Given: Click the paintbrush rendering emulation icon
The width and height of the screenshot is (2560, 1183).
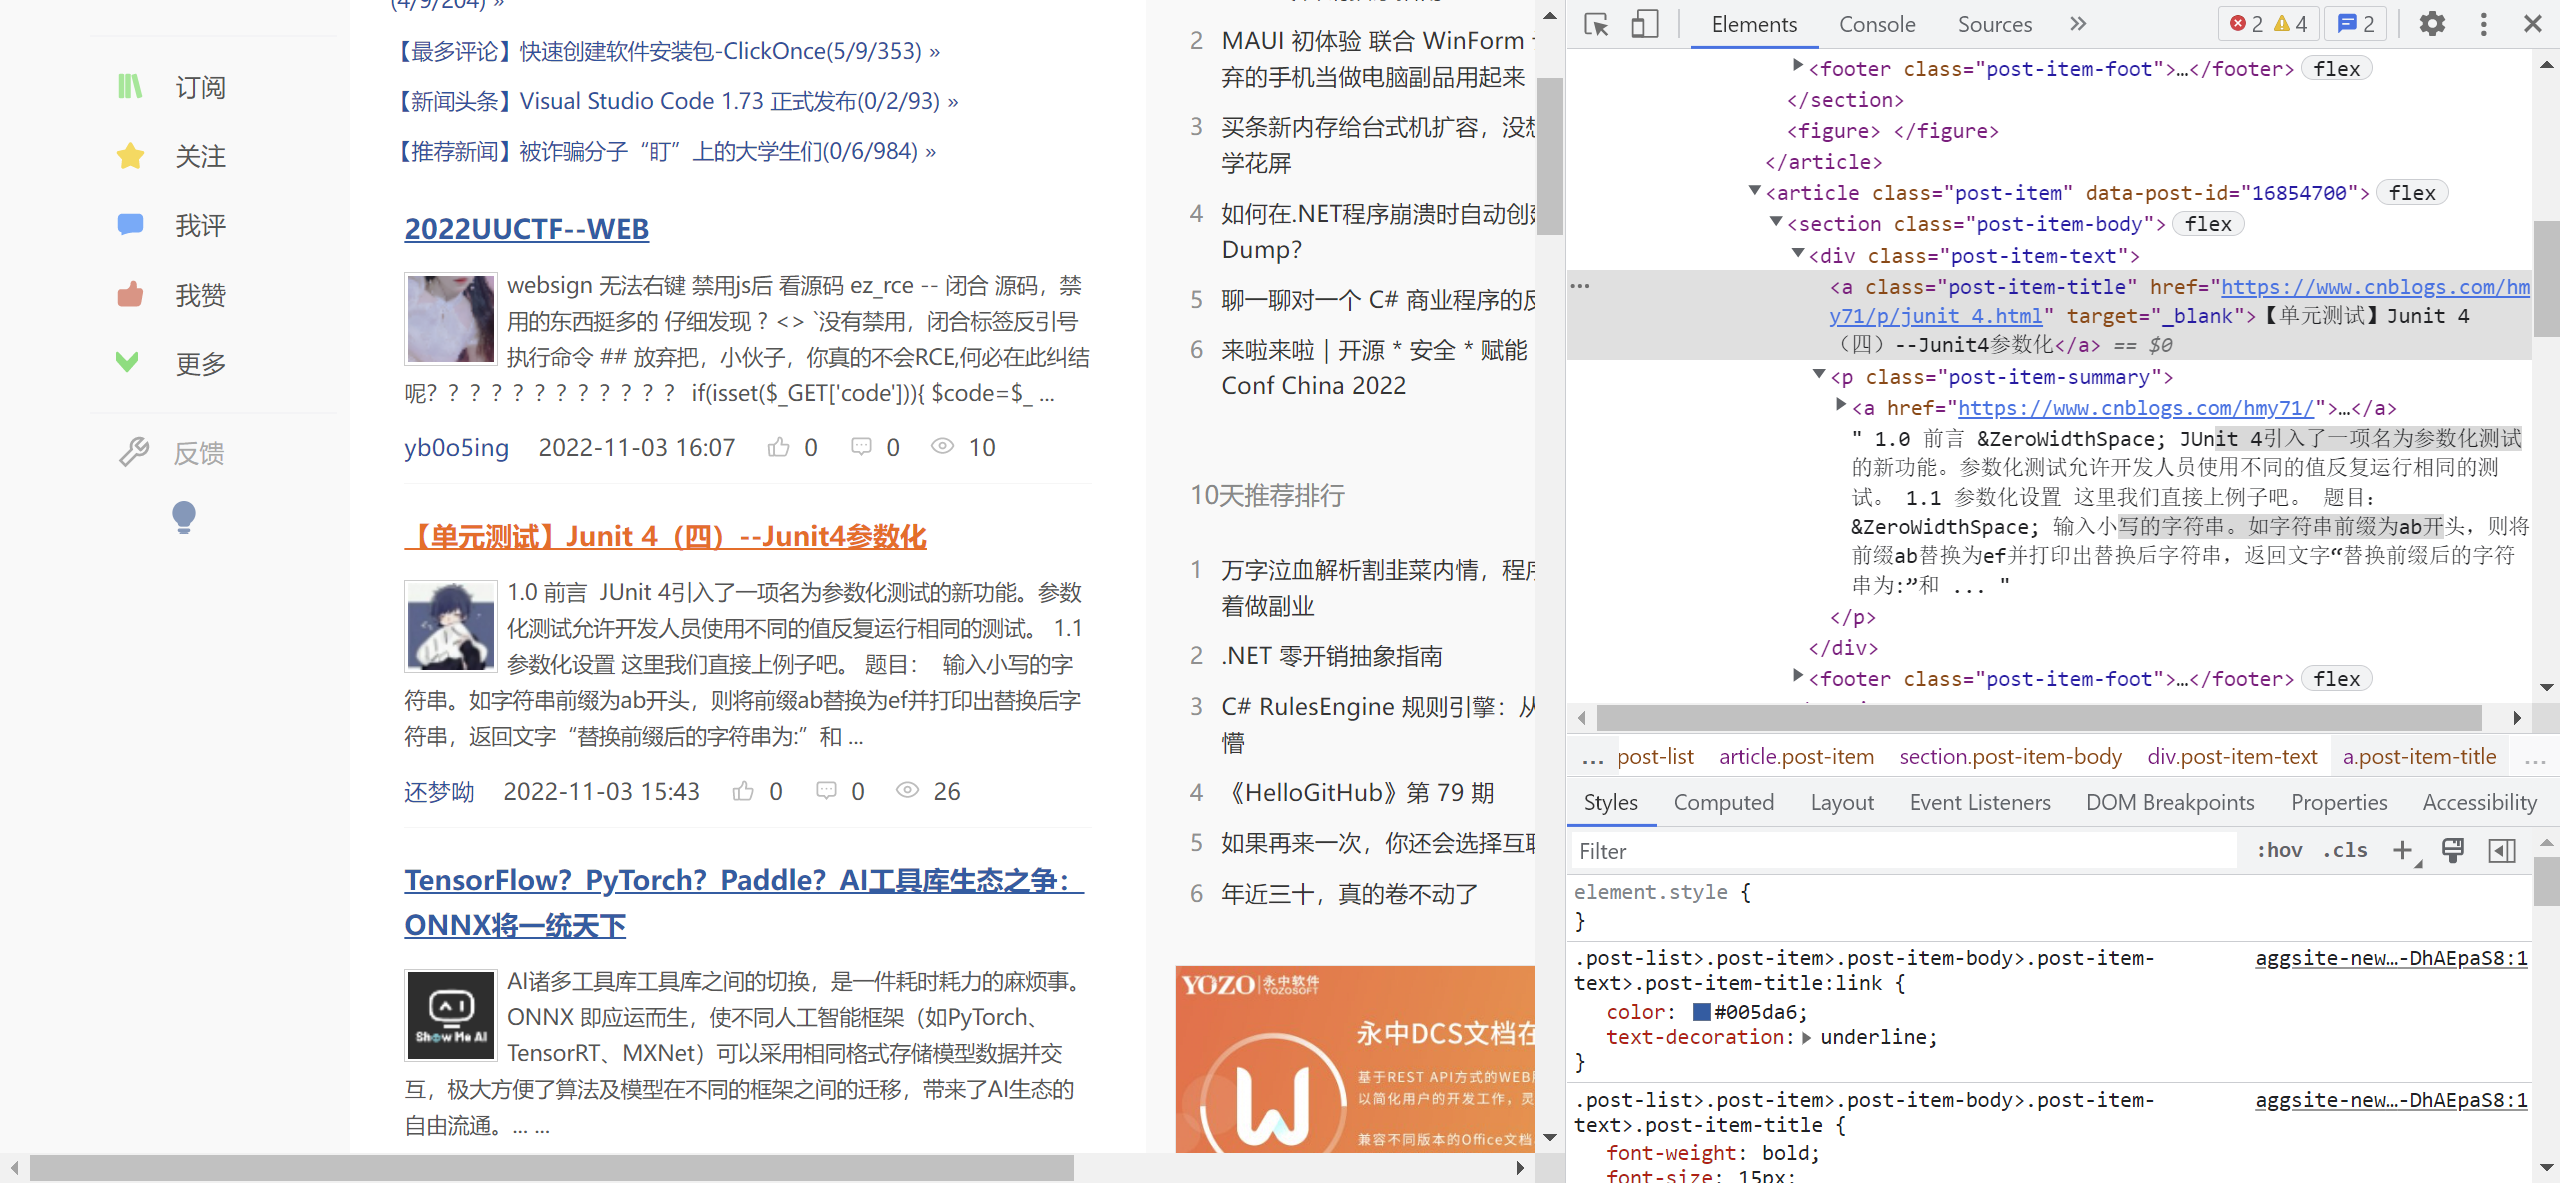Looking at the screenshot, I should (x=2452, y=850).
